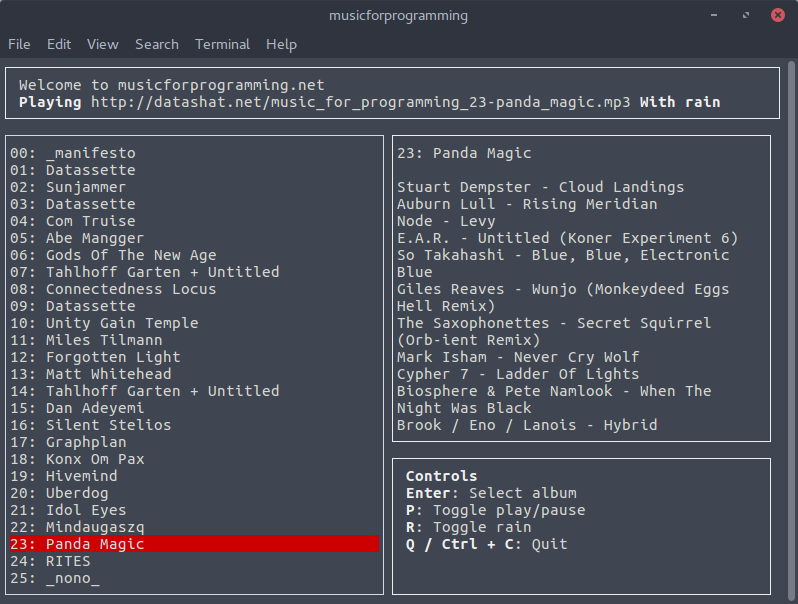Click 'P: Toggle play/pause' hint
Viewport: 798px width, 604px height.
[x=496, y=510]
